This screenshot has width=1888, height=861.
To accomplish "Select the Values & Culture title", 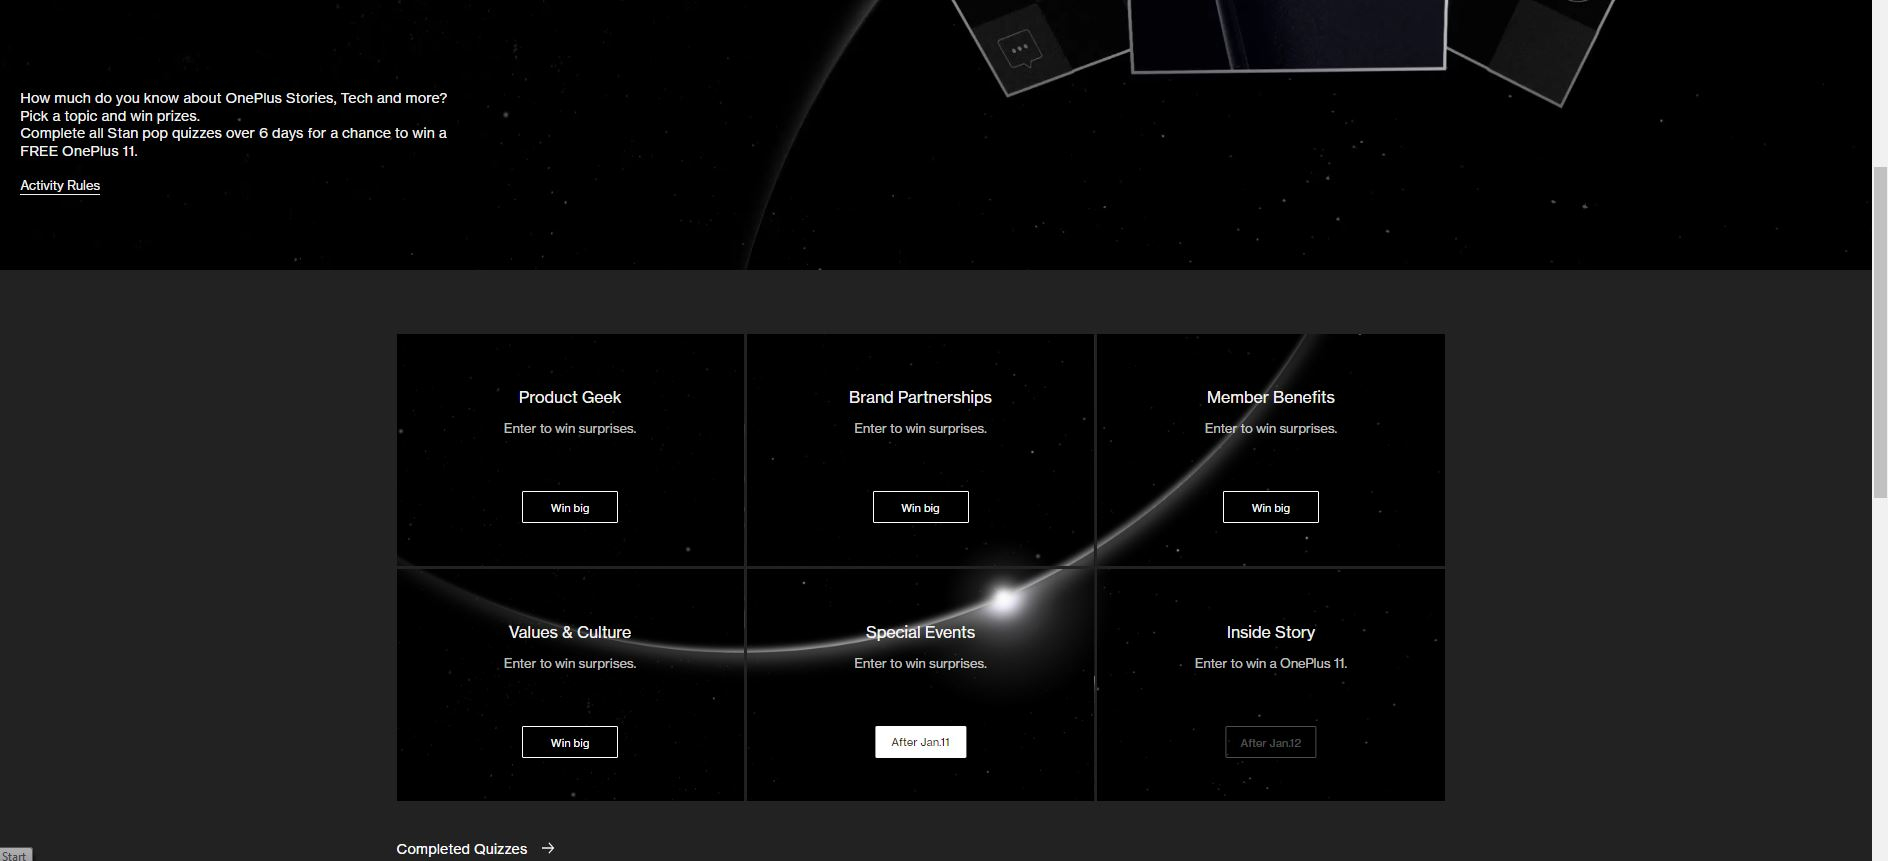I will pos(570,632).
